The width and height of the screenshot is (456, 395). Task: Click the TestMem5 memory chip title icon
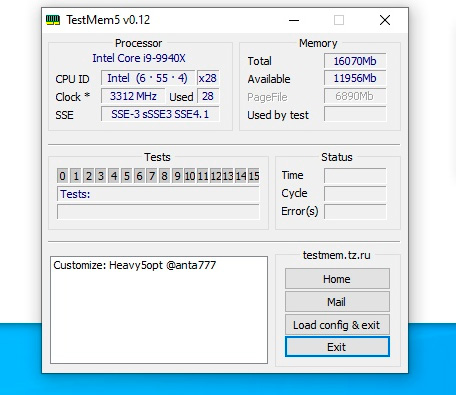pos(53,20)
